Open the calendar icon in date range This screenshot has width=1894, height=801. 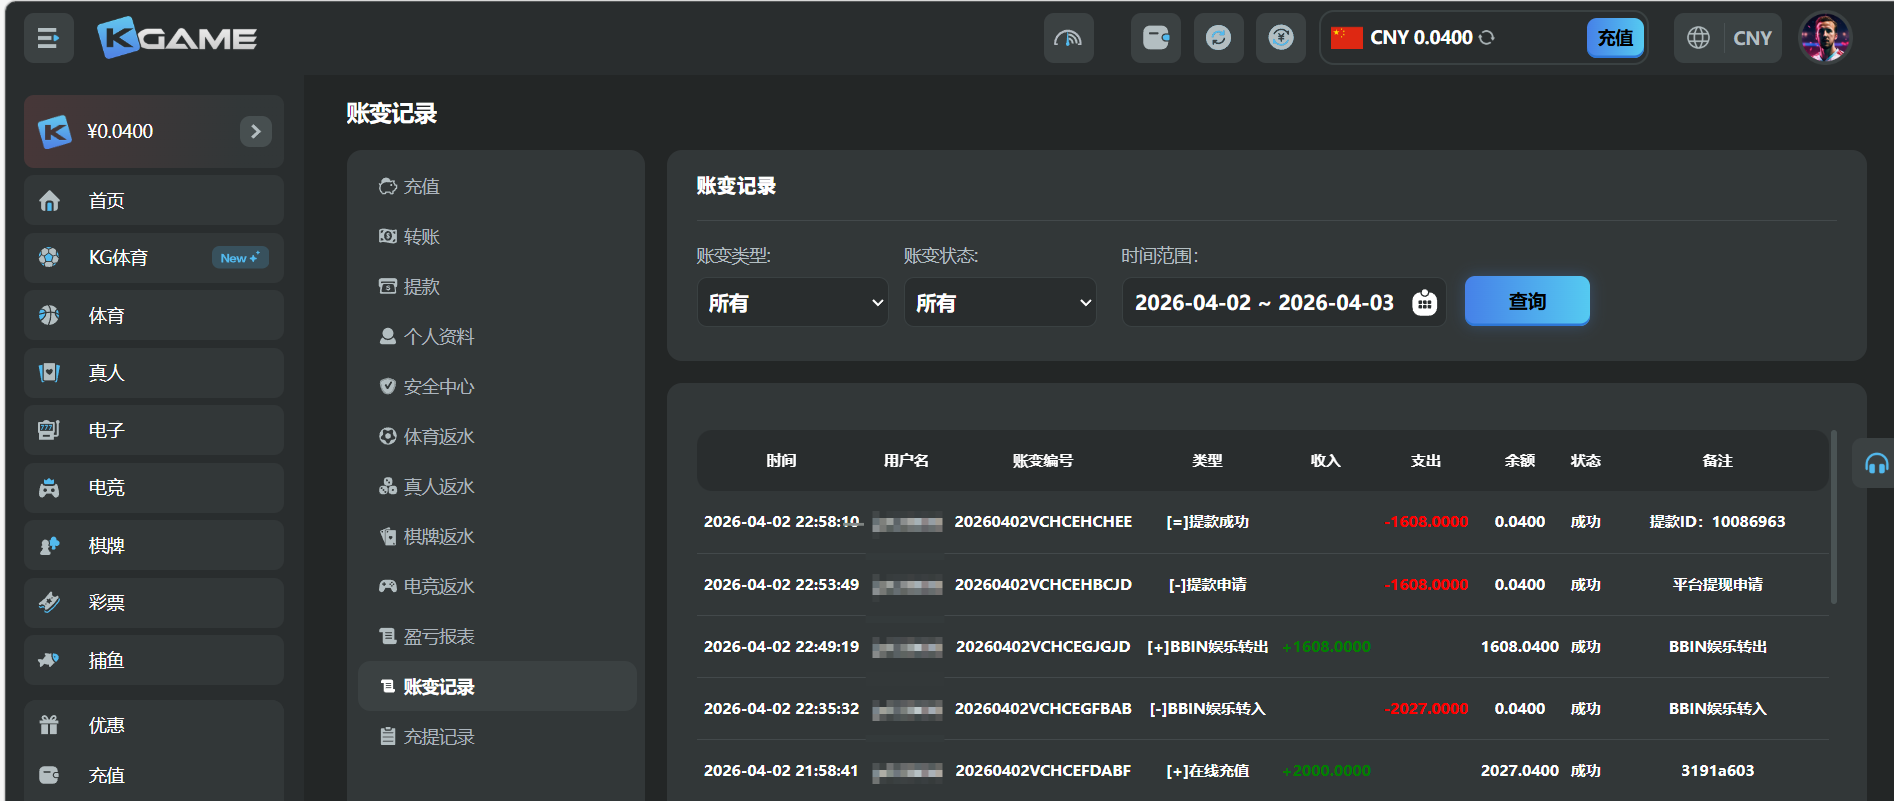[x=1425, y=302]
